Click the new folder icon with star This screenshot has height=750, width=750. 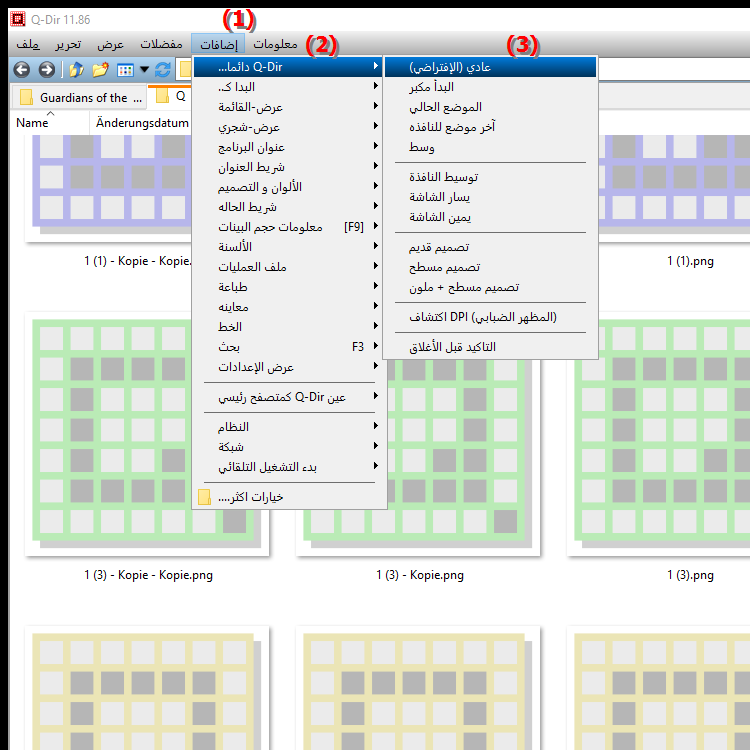tap(100, 70)
